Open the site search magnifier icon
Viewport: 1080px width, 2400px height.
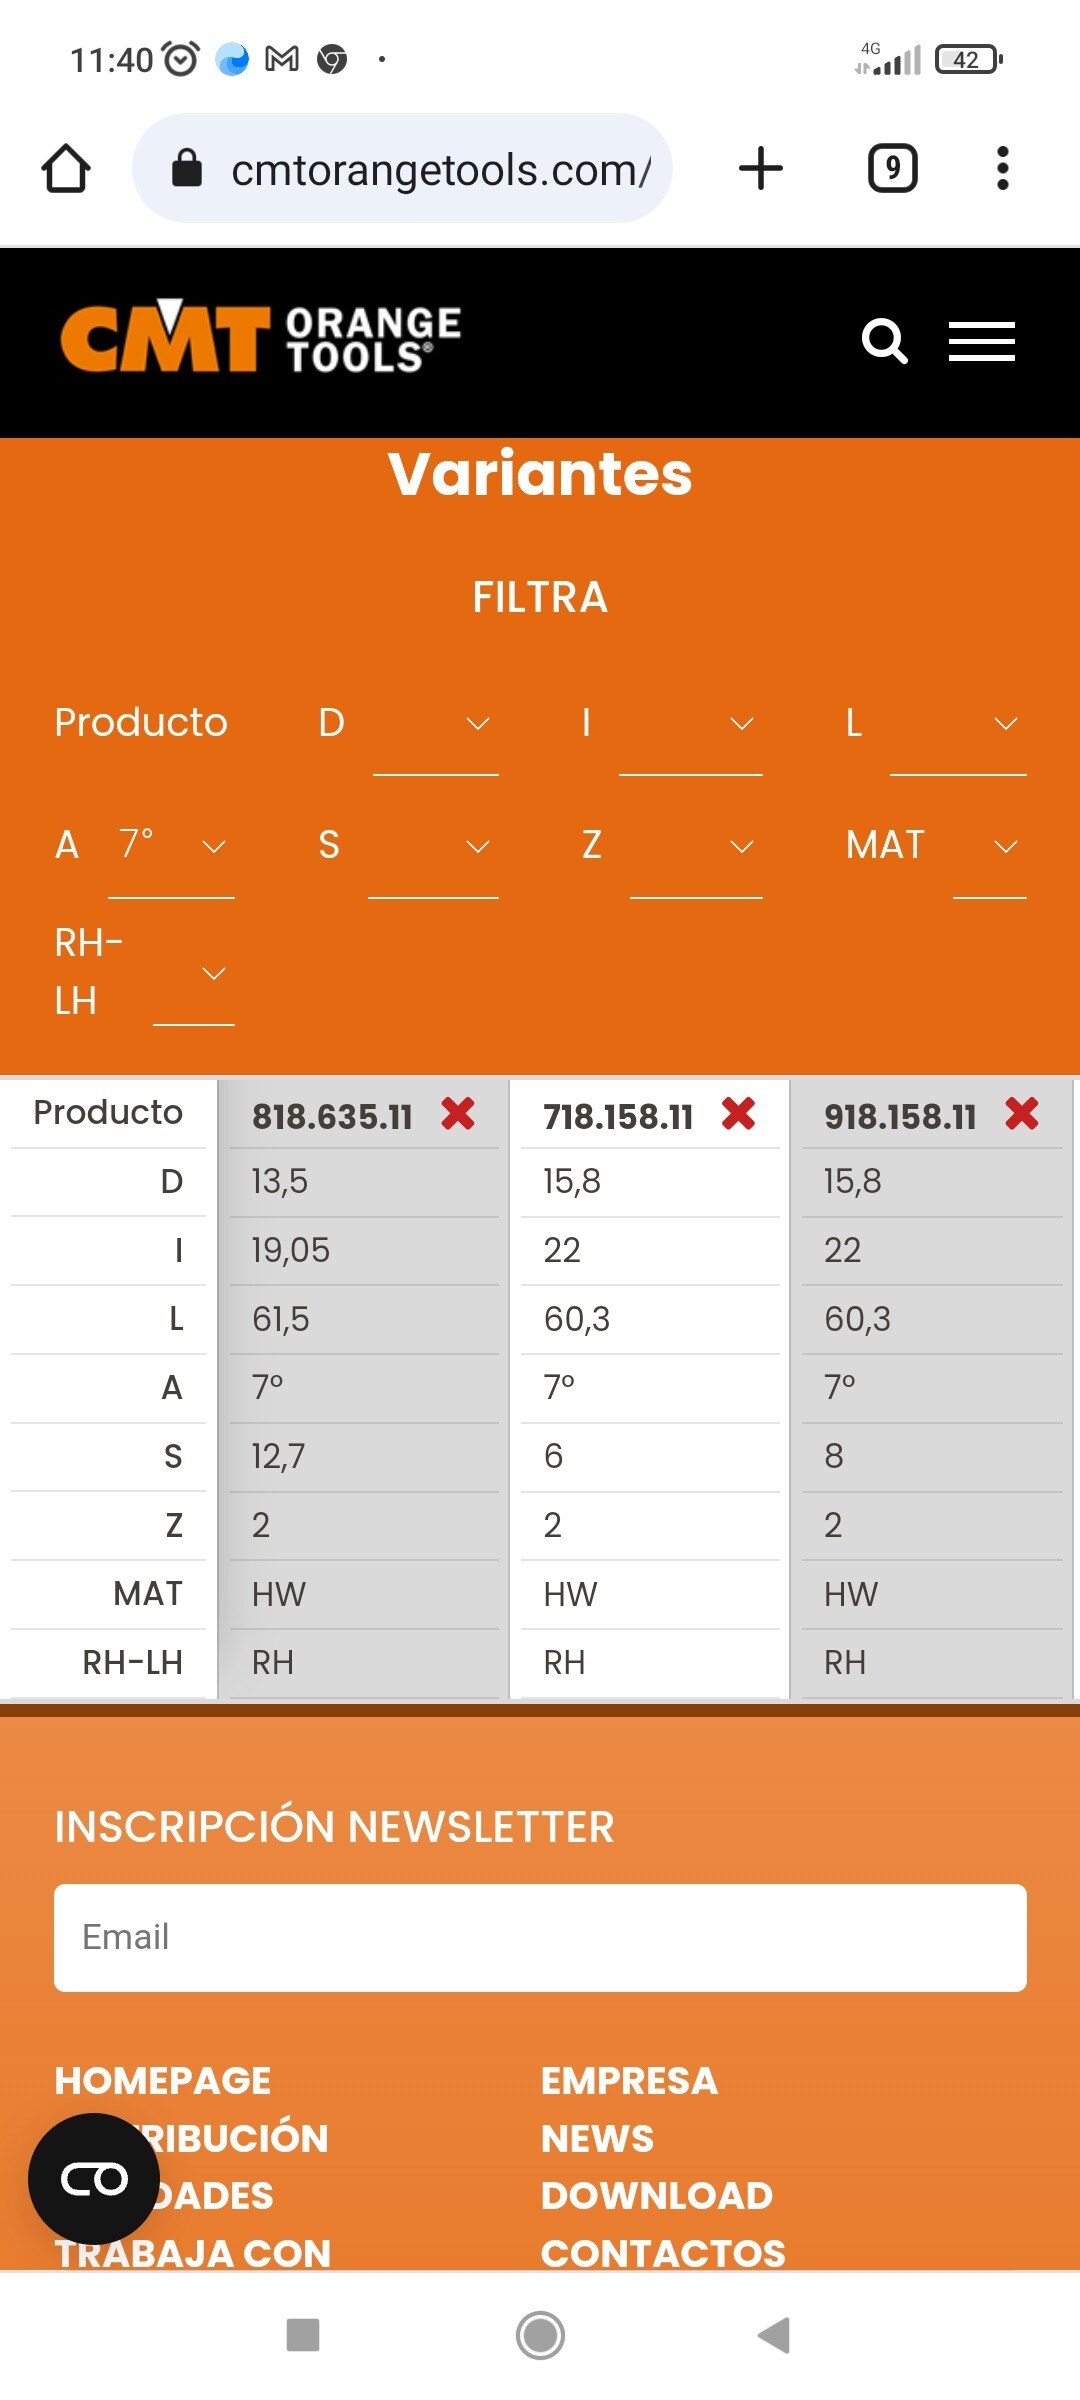(x=884, y=342)
